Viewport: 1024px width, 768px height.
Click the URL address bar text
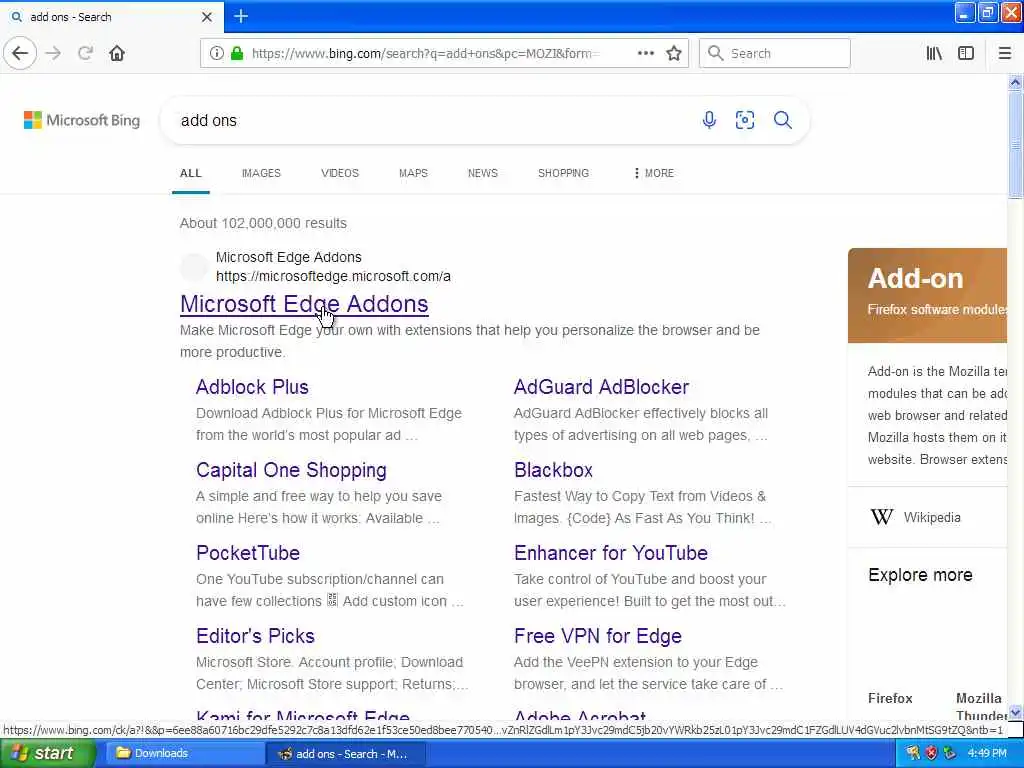[424, 54]
